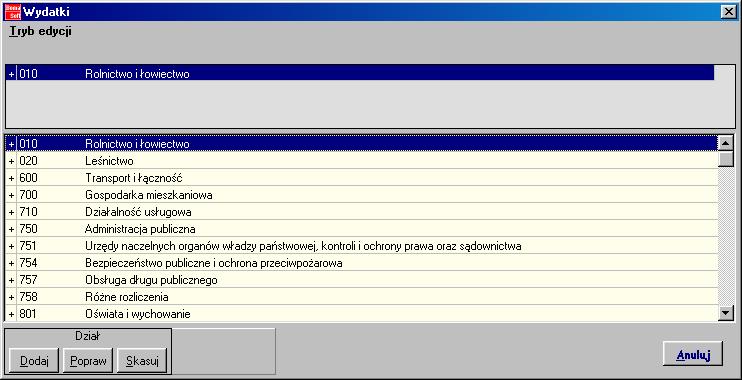Select the Transport i łączność row
Image resolution: width=742 pixels, height=380 pixels.
click(x=362, y=178)
